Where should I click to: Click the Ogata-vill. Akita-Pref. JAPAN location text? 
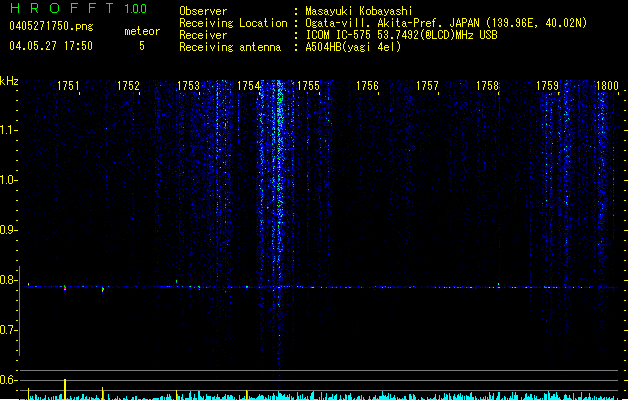[x=446, y=23]
